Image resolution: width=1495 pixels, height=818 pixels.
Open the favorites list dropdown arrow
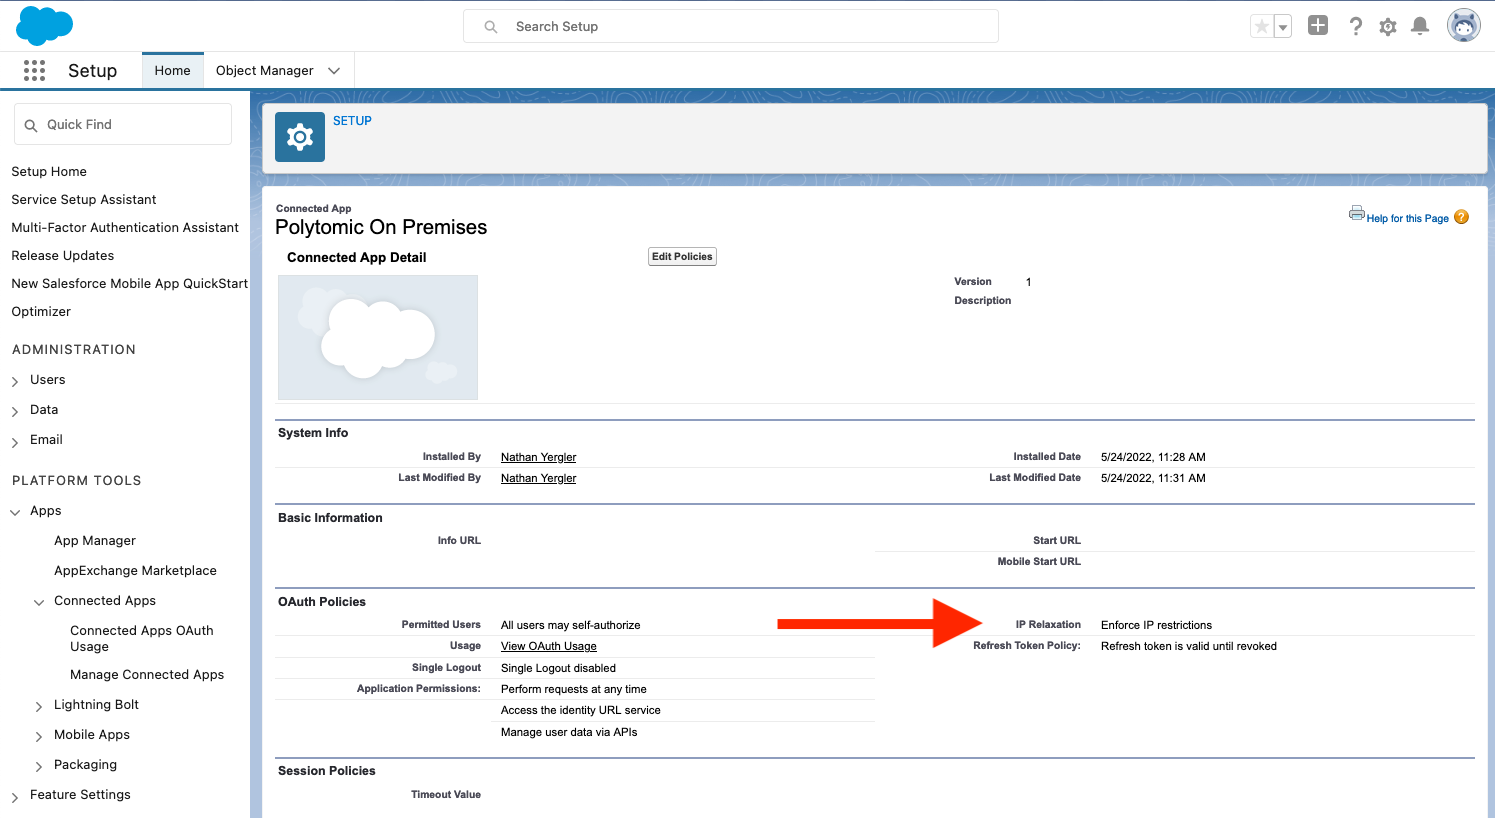point(1283,27)
